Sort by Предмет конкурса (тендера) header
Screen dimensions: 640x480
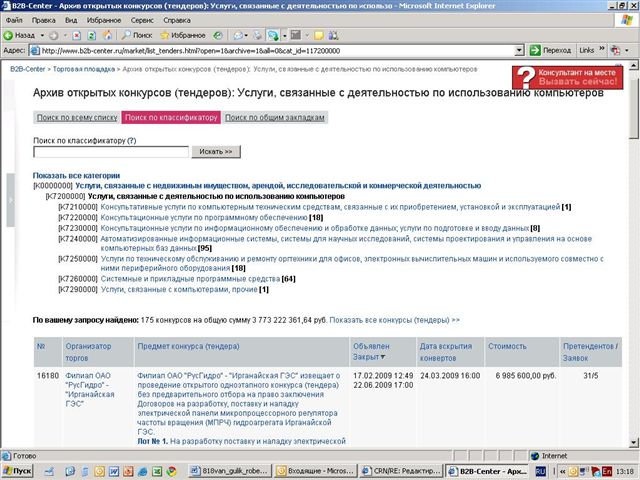point(188,346)
